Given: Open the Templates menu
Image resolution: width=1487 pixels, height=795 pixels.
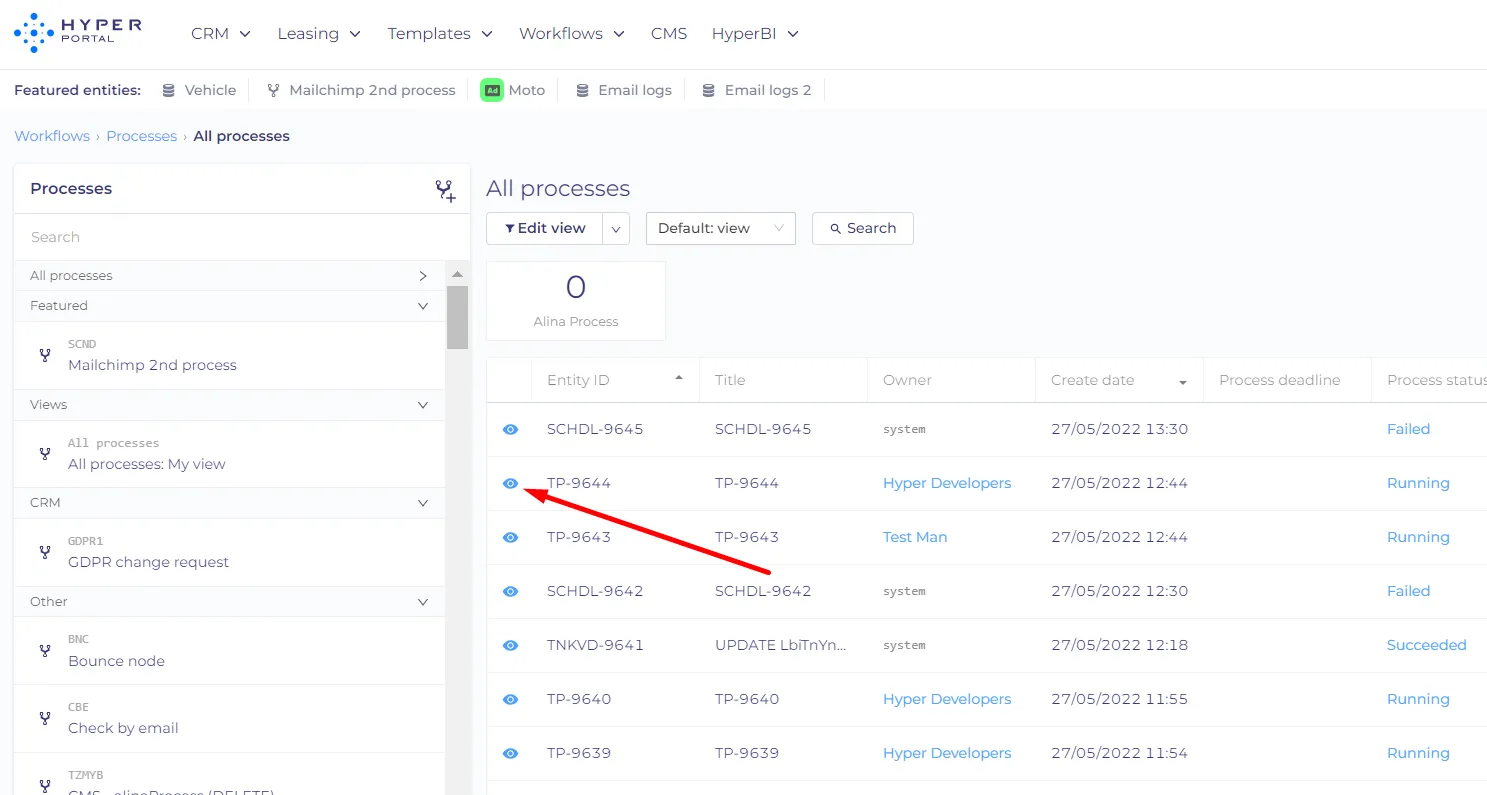Looking at the screenshot, I should [x=440, y=33].
